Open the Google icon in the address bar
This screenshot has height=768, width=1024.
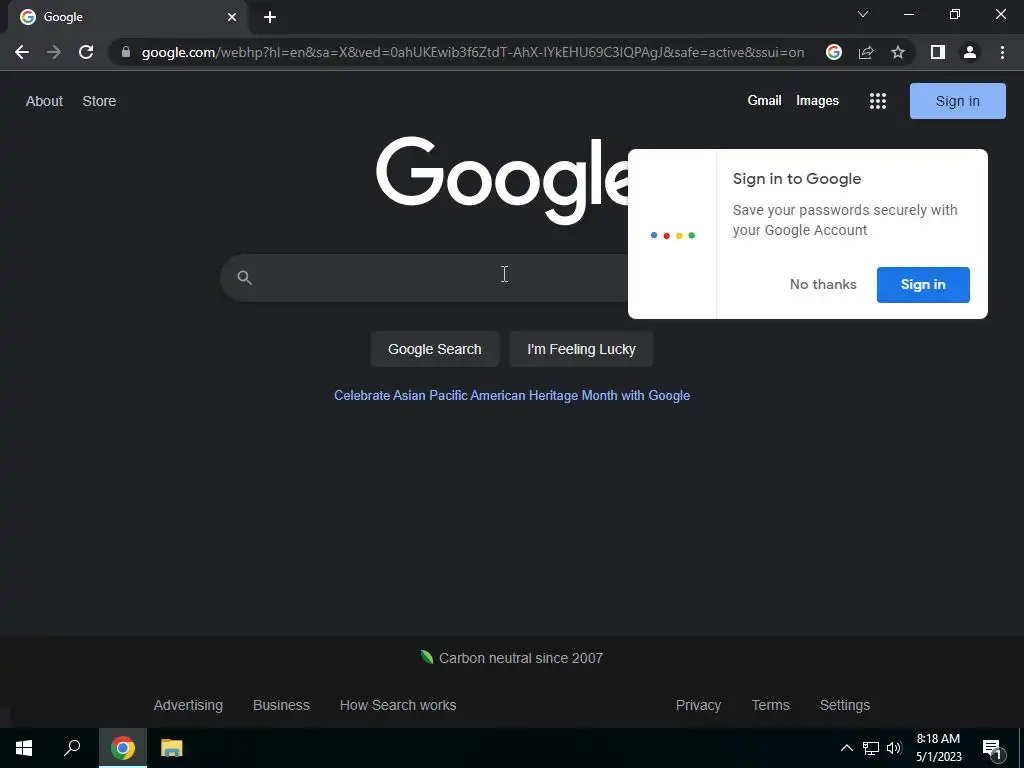(833, 52)
